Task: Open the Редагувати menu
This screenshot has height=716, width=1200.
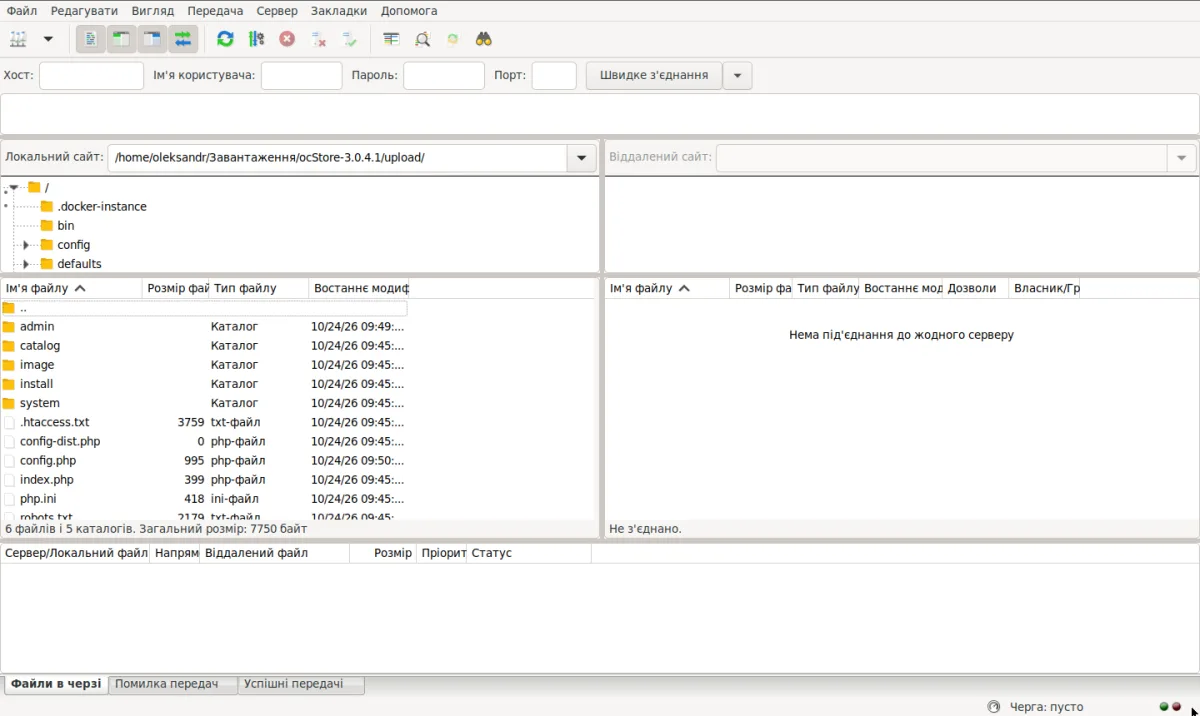Action: point(84,10)
